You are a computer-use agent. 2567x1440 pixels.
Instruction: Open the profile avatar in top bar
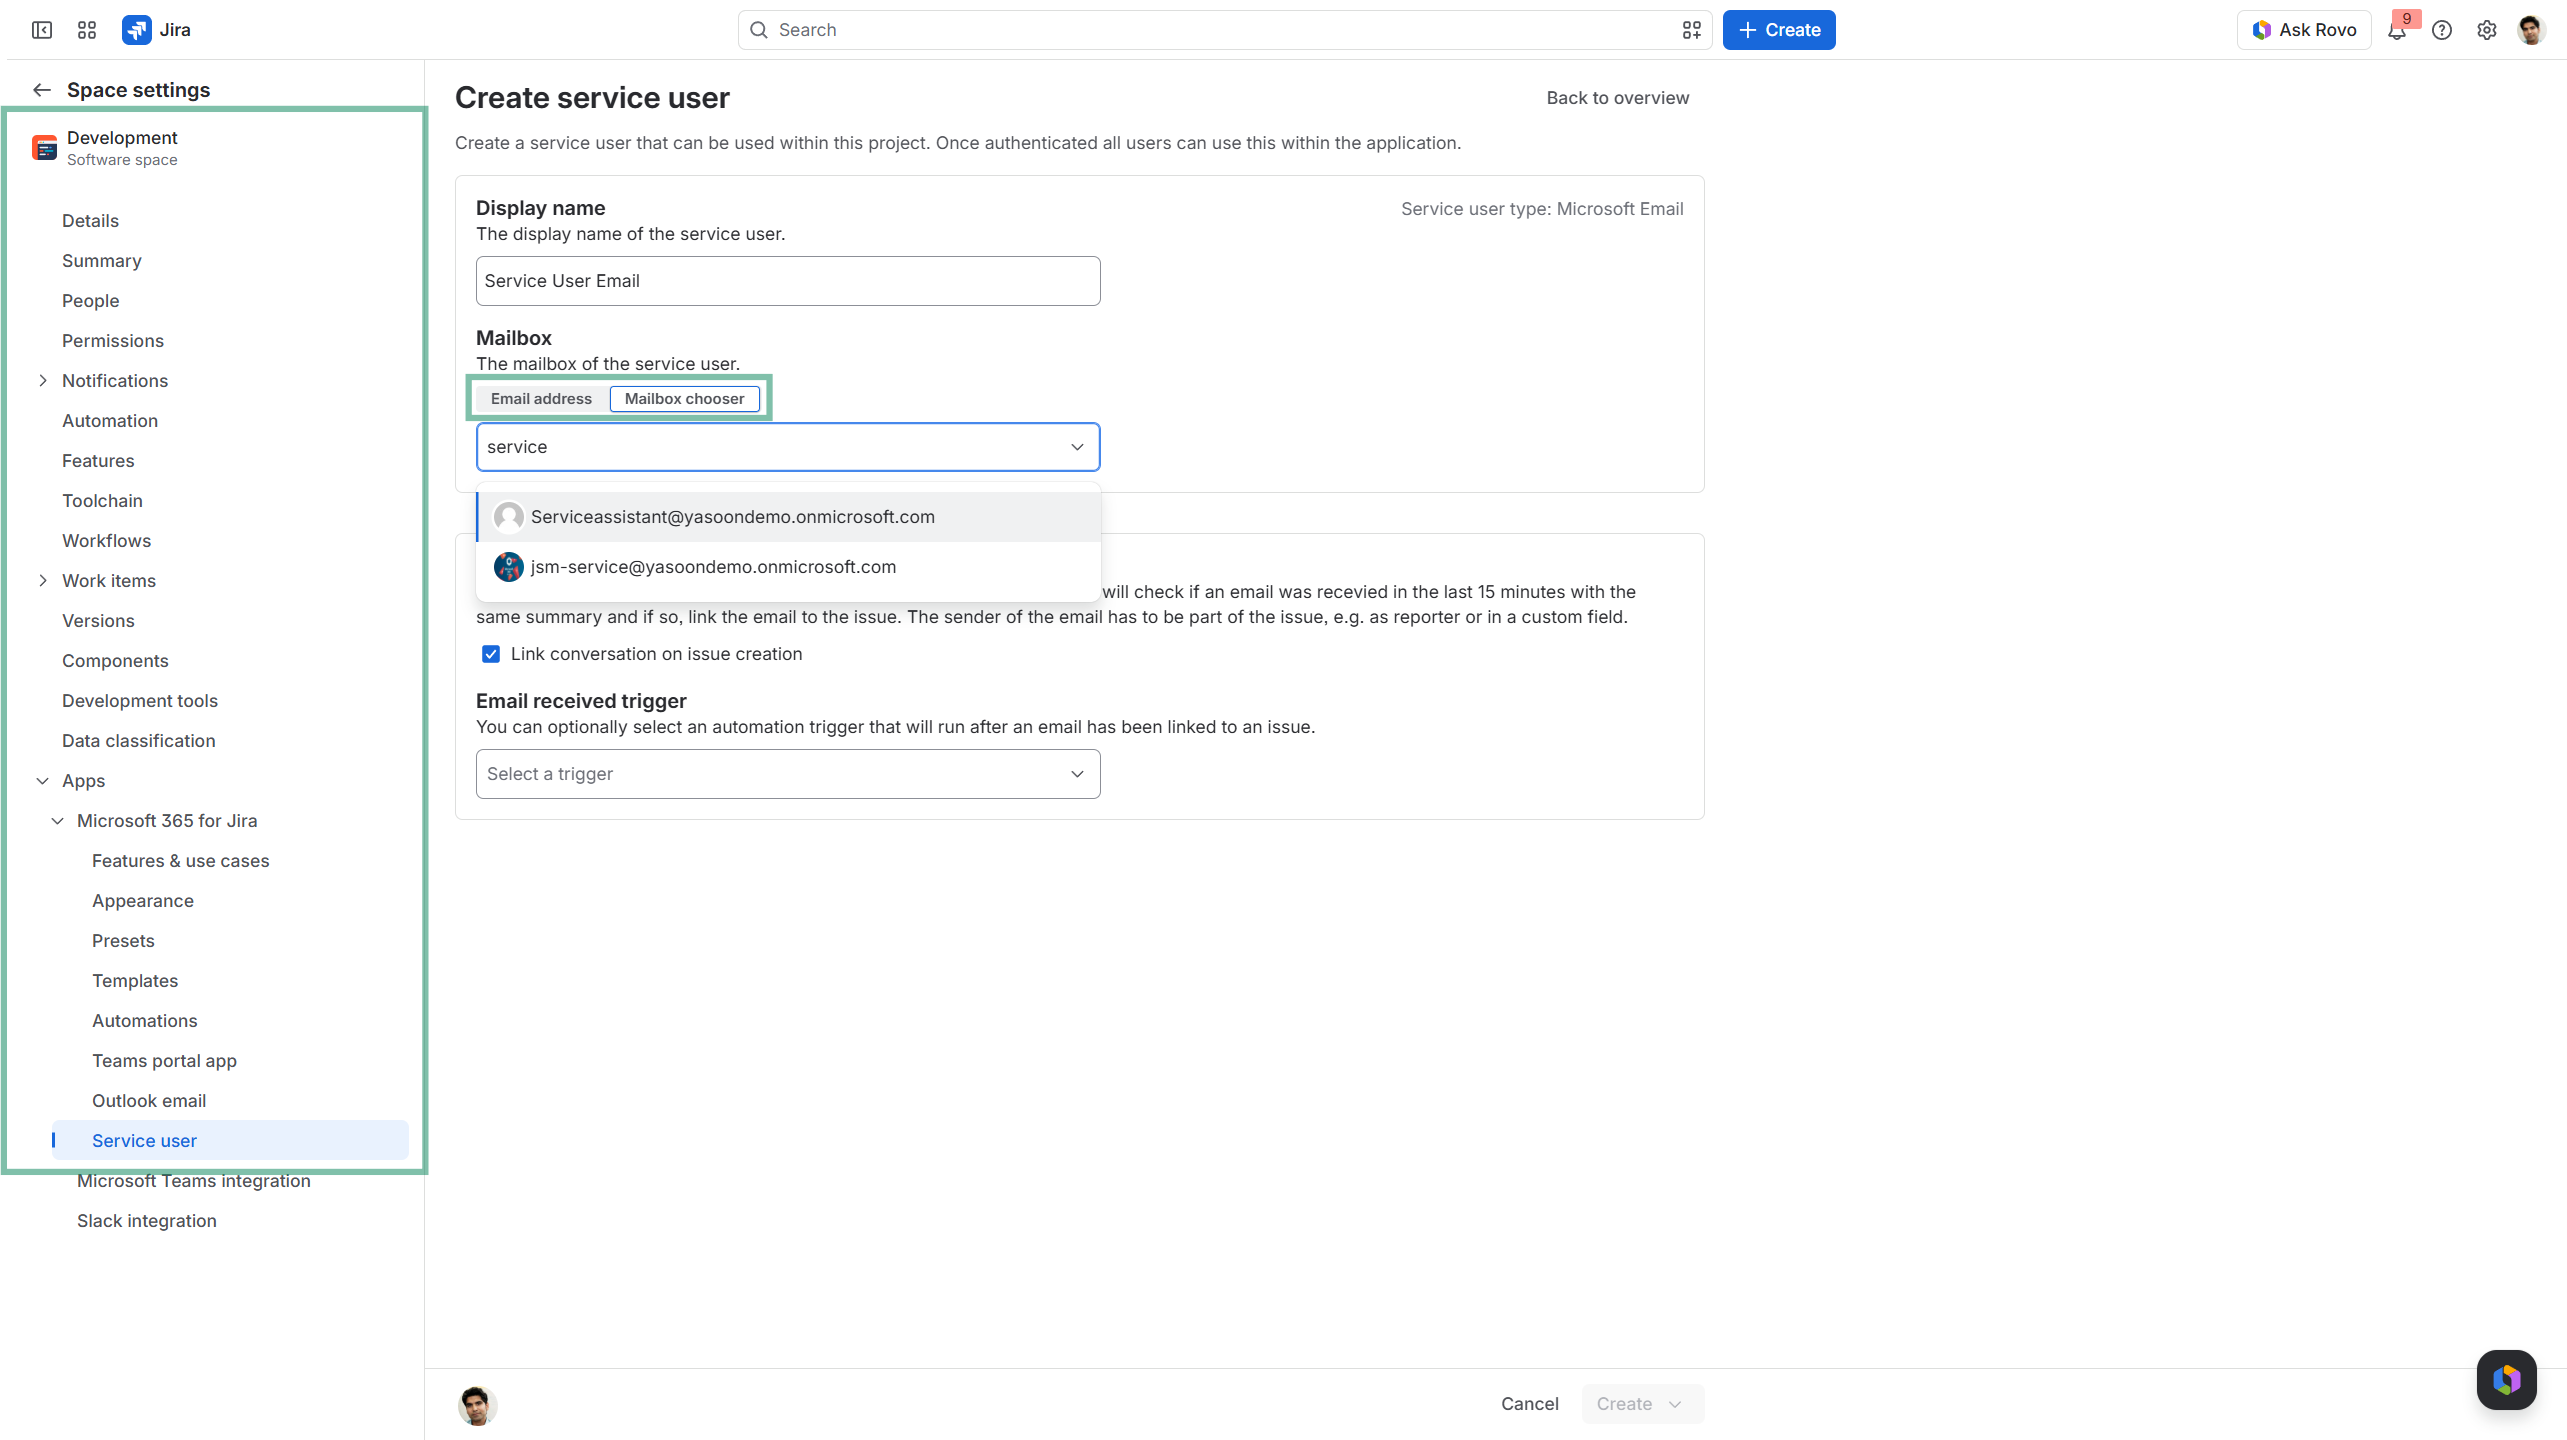[2532, 30]
